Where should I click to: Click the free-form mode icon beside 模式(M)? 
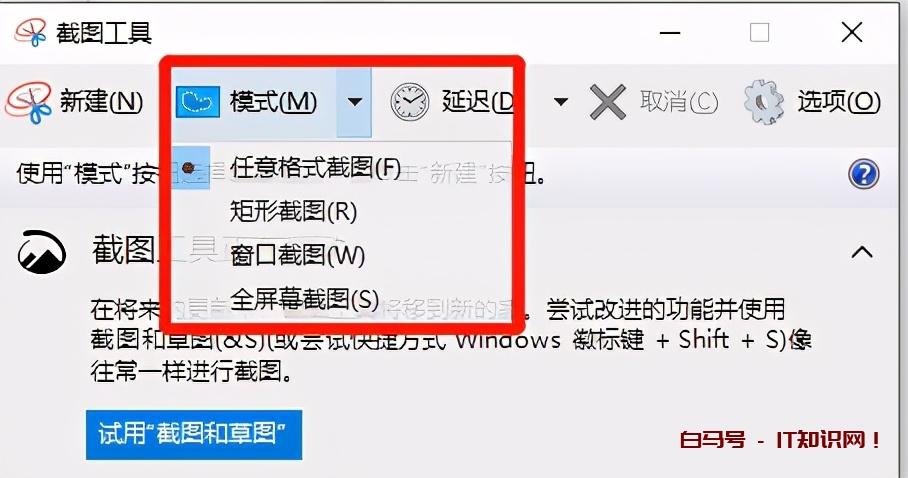coord(197,102)
